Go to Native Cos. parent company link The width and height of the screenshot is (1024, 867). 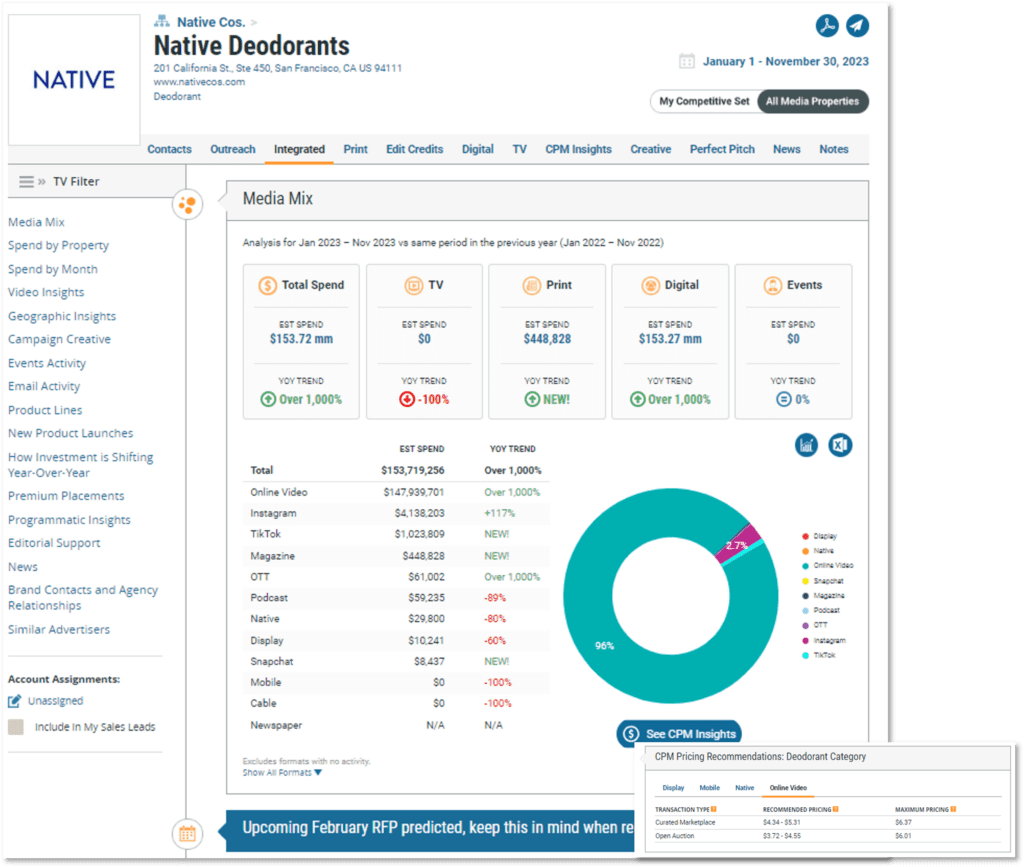point(211,22)
